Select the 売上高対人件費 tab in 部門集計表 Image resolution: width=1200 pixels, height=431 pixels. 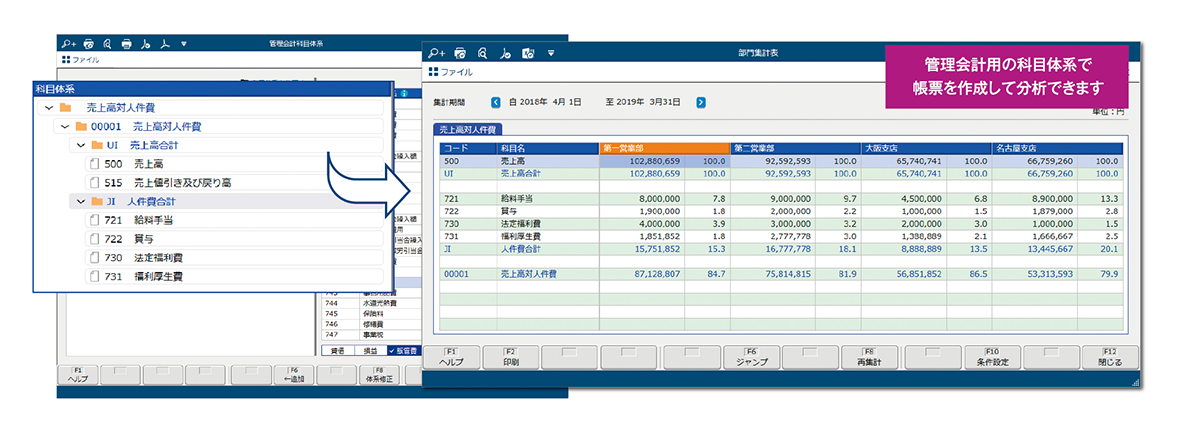click(469, 129)
